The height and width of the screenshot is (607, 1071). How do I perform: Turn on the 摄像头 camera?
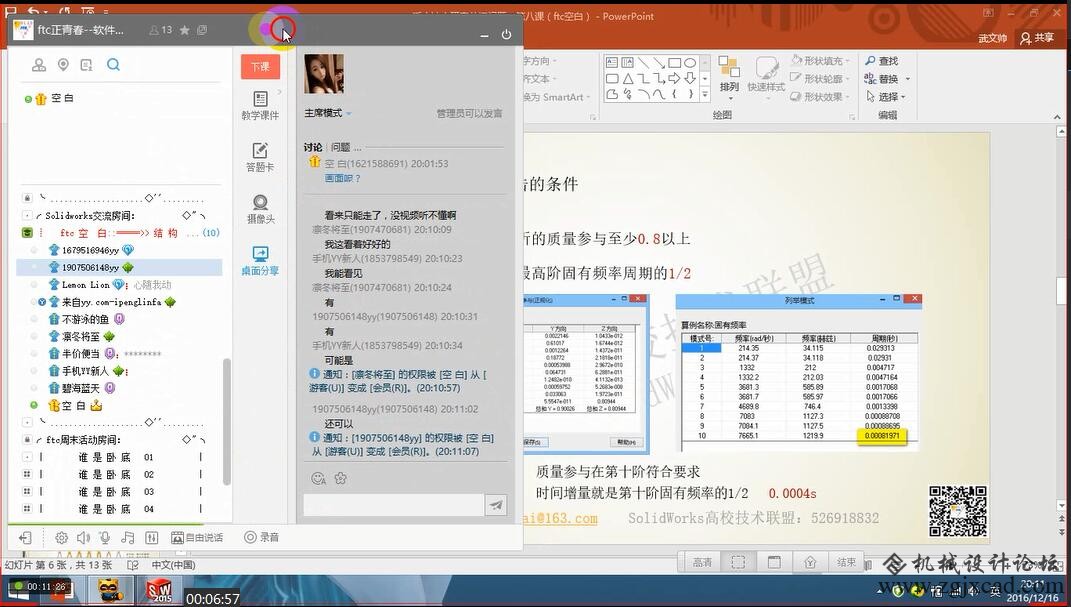[x=260, y=210]
